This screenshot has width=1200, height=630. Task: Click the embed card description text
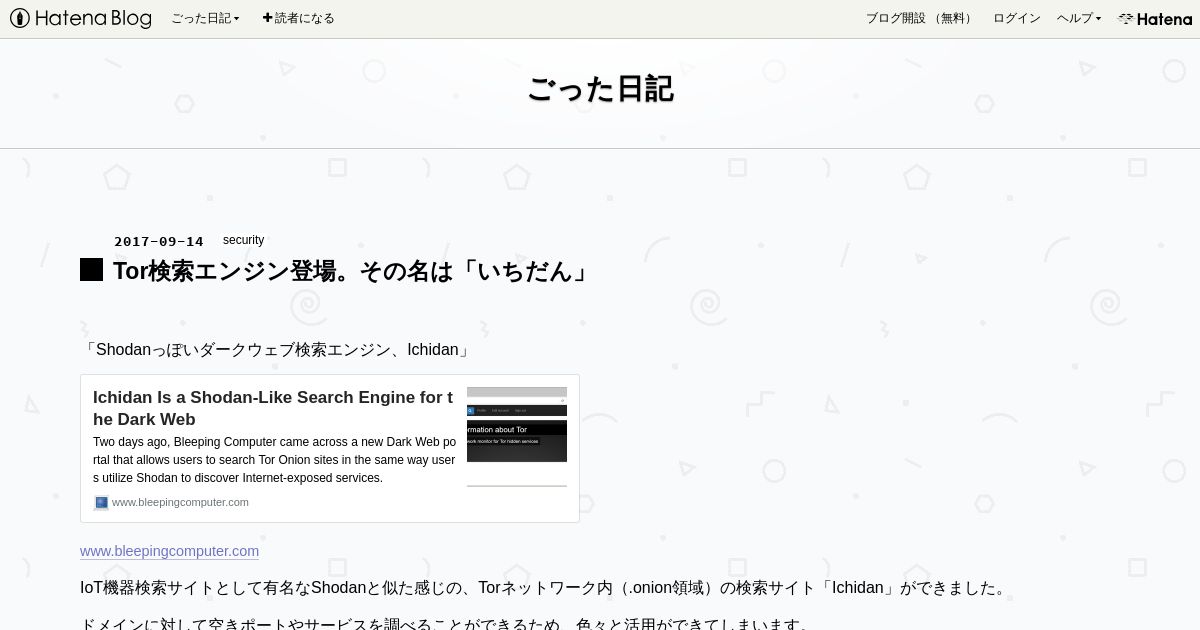tap(274, 460)
